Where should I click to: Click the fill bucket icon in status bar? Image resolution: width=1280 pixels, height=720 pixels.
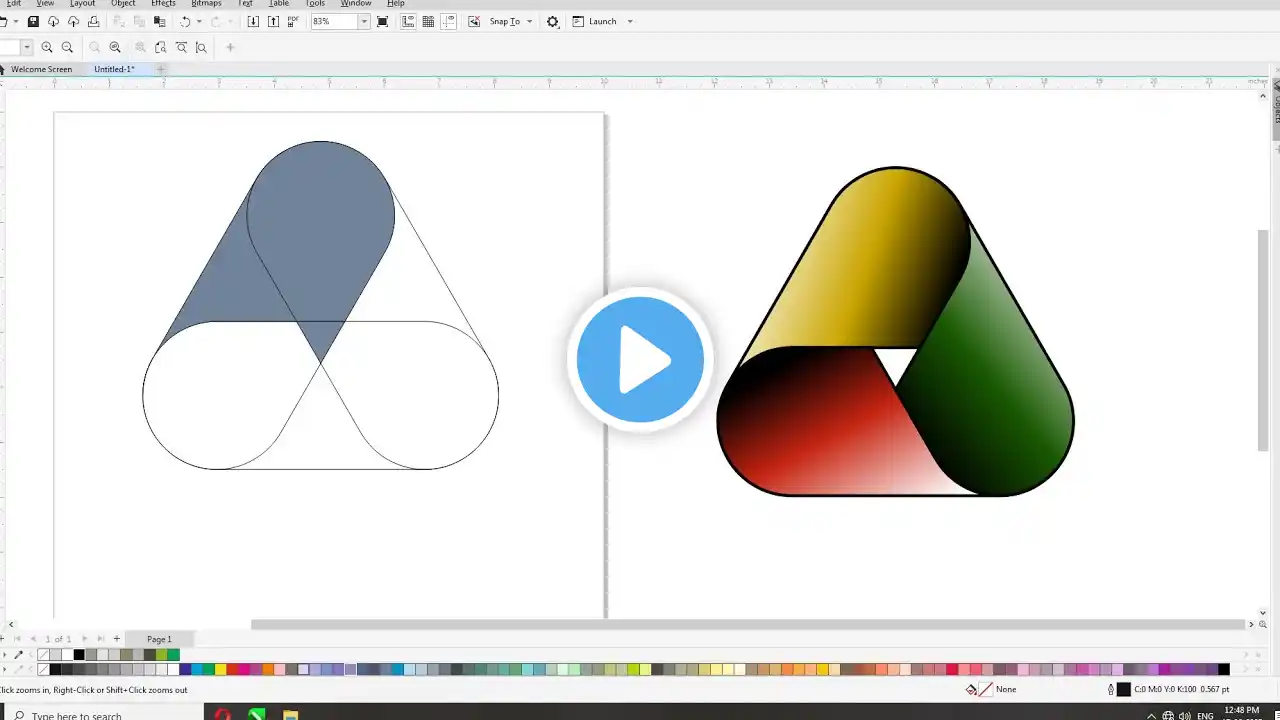pyautogui.click(x=971, y=689)
